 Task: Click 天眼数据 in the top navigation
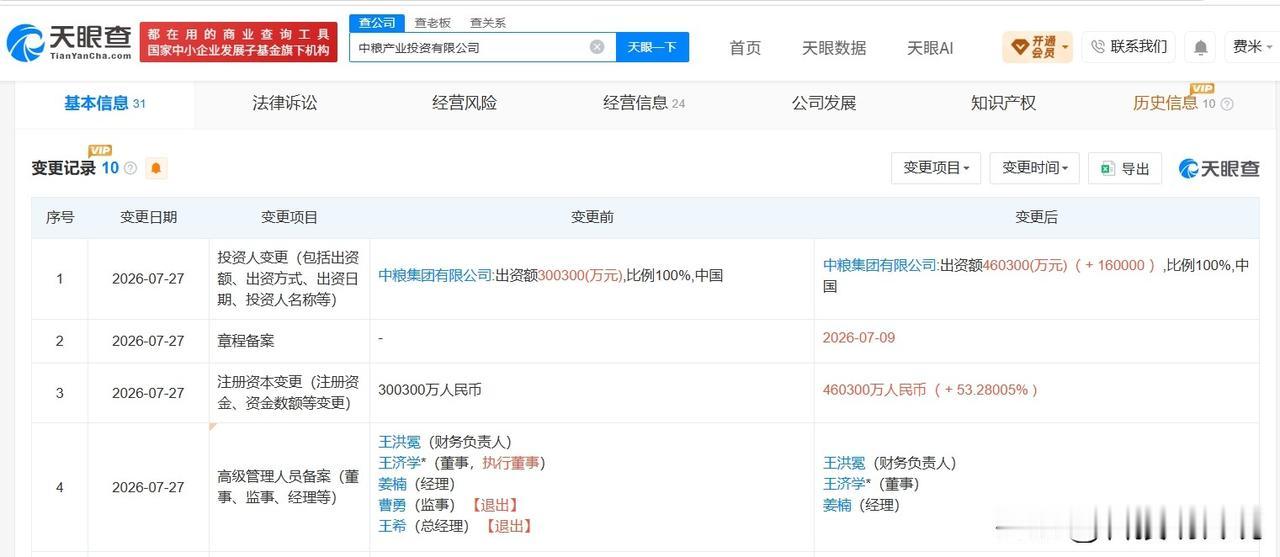coord(834,48)
